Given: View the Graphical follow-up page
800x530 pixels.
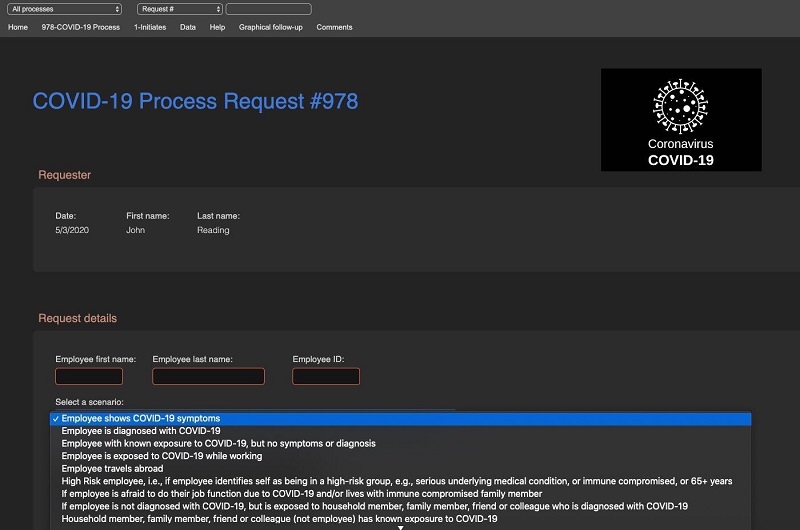Looking at the screenshot, I should tap(270, 27).
